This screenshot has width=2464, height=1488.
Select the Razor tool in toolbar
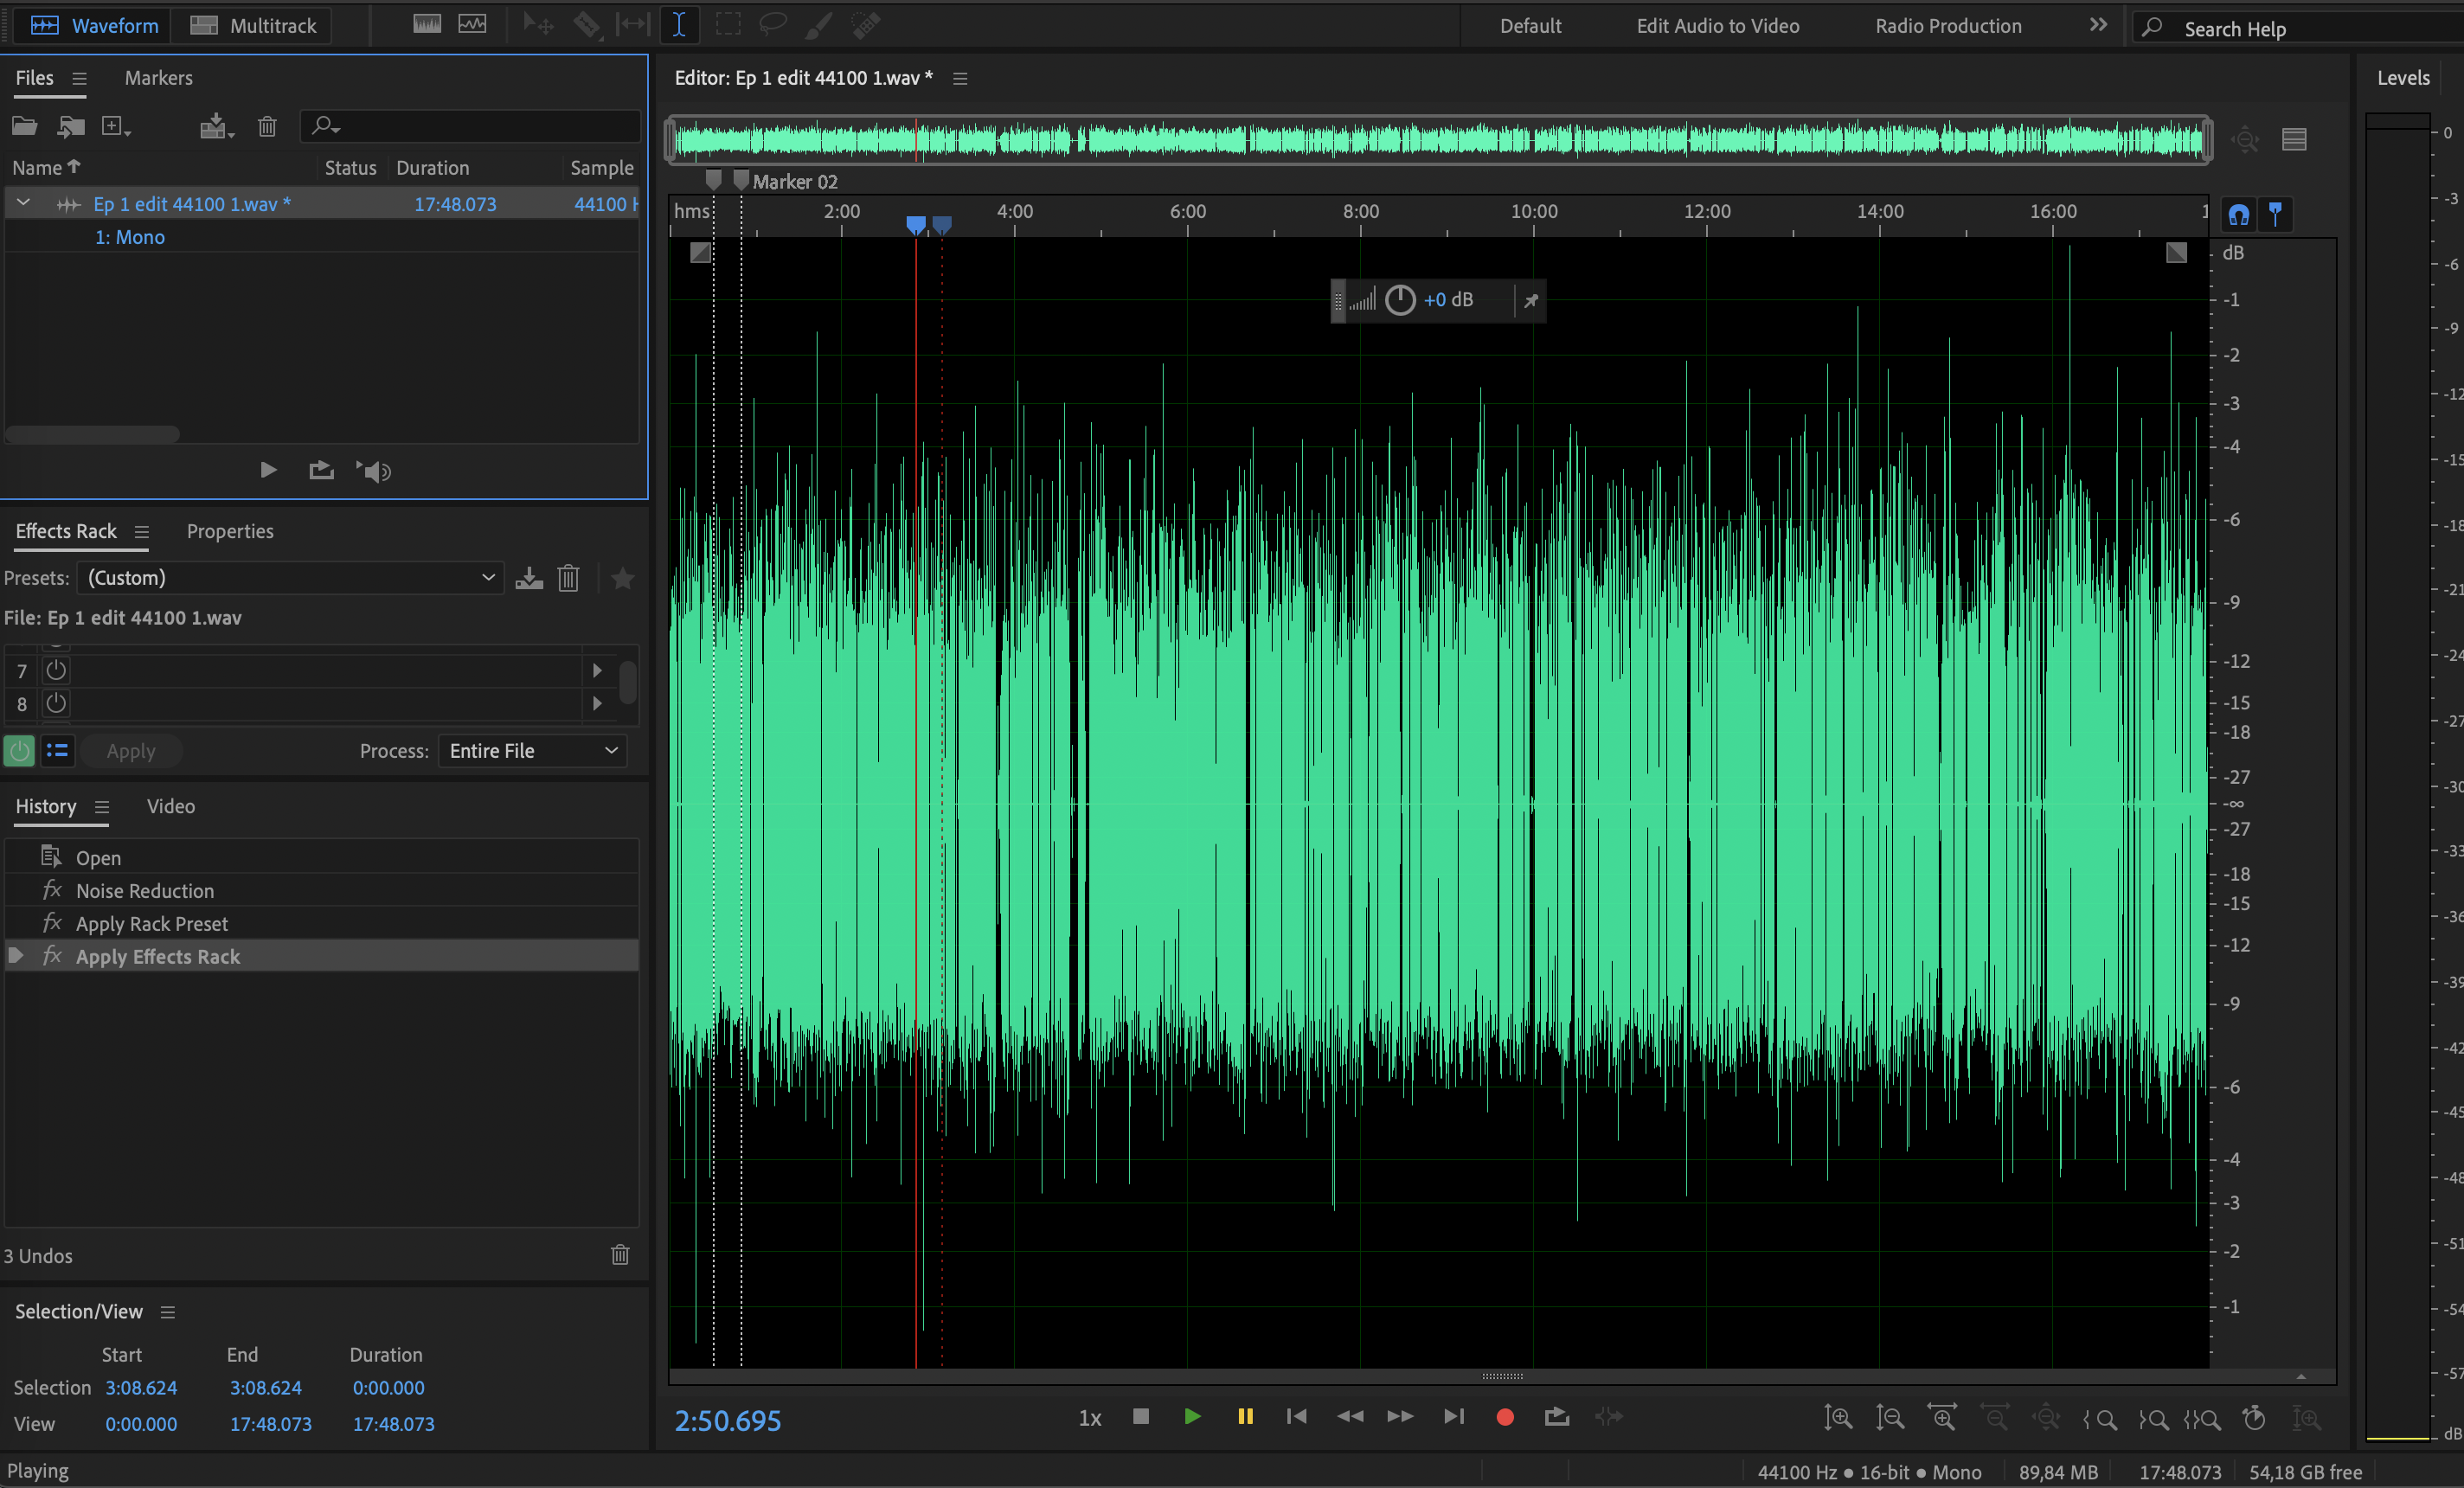click(x=587, y=24)
